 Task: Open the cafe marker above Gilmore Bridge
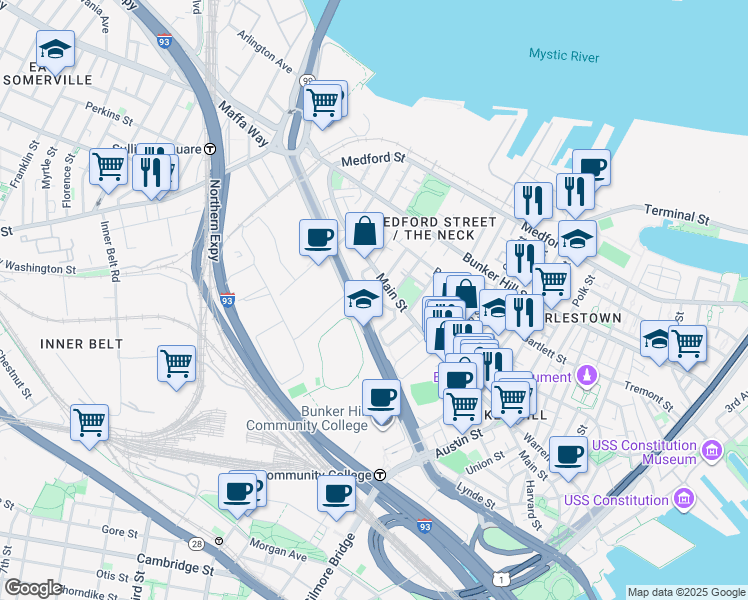click(x=336, y=493)
